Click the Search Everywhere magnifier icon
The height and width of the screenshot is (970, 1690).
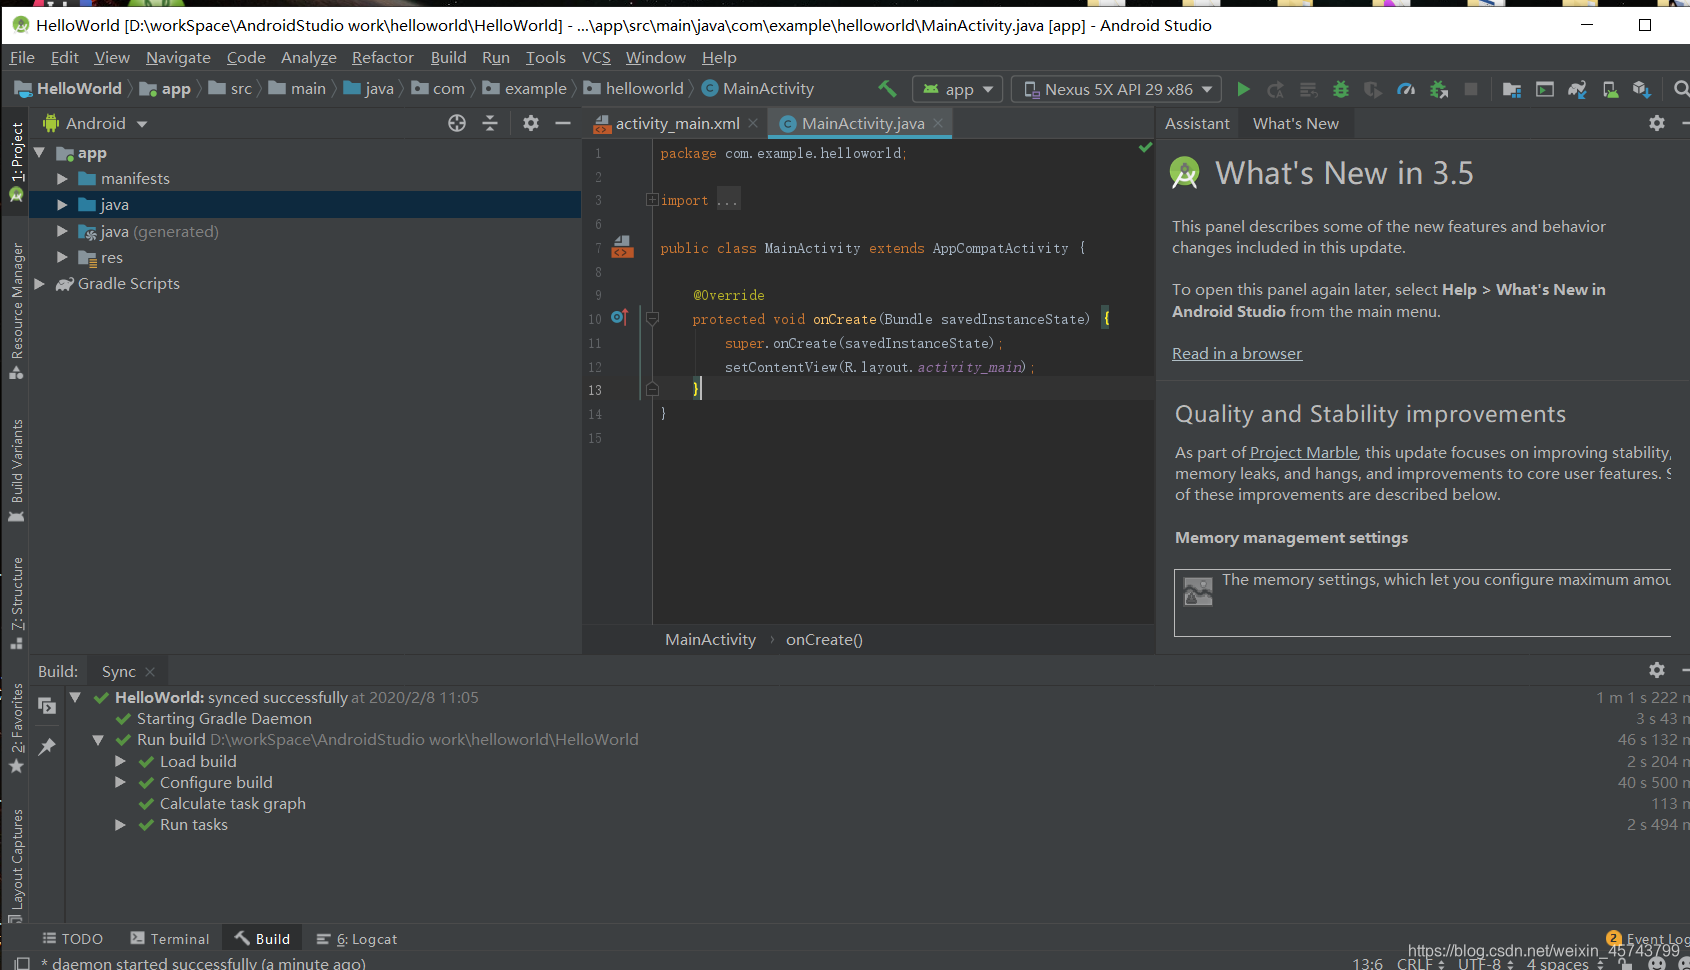click(x=1681, y=89)
